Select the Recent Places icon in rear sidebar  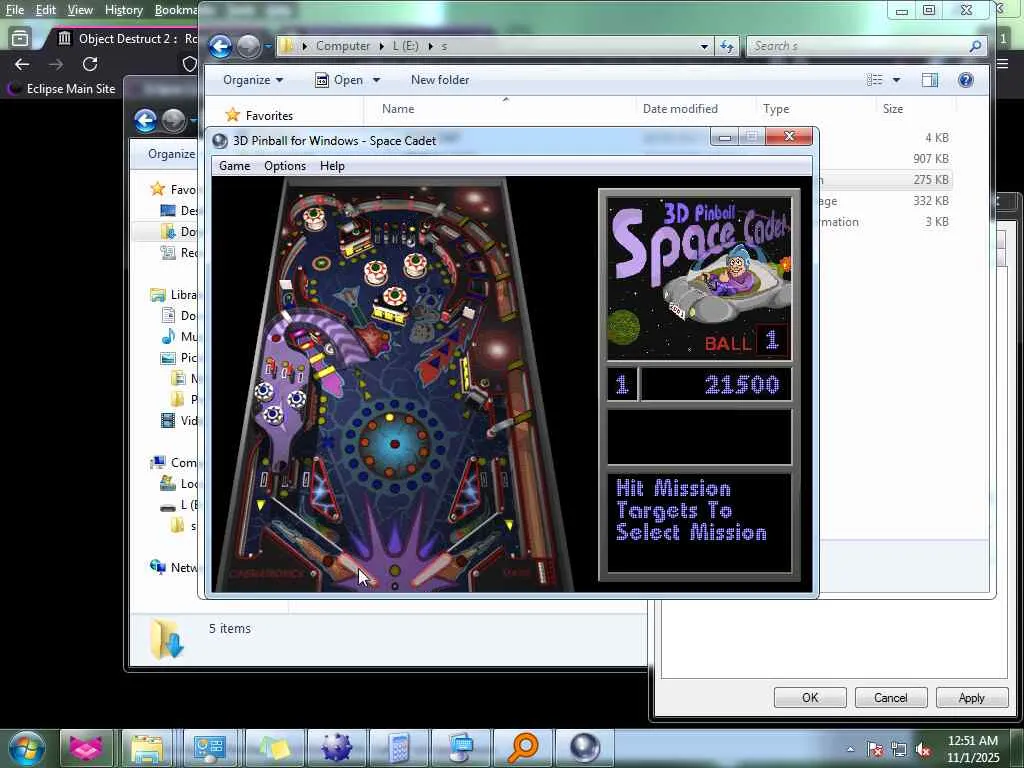click(168, 252)
